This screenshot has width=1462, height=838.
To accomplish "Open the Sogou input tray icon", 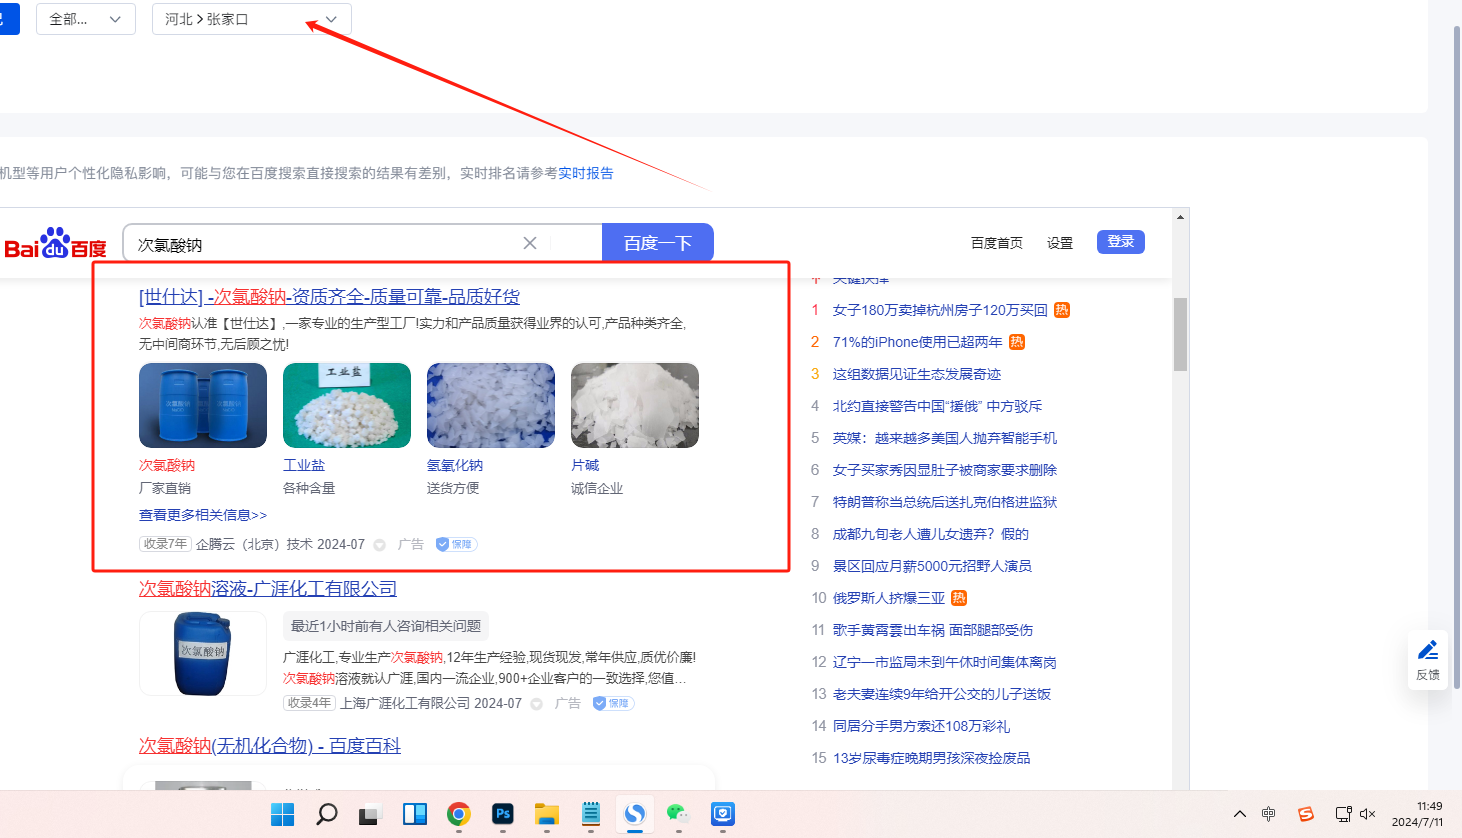I will point(1306,814).
